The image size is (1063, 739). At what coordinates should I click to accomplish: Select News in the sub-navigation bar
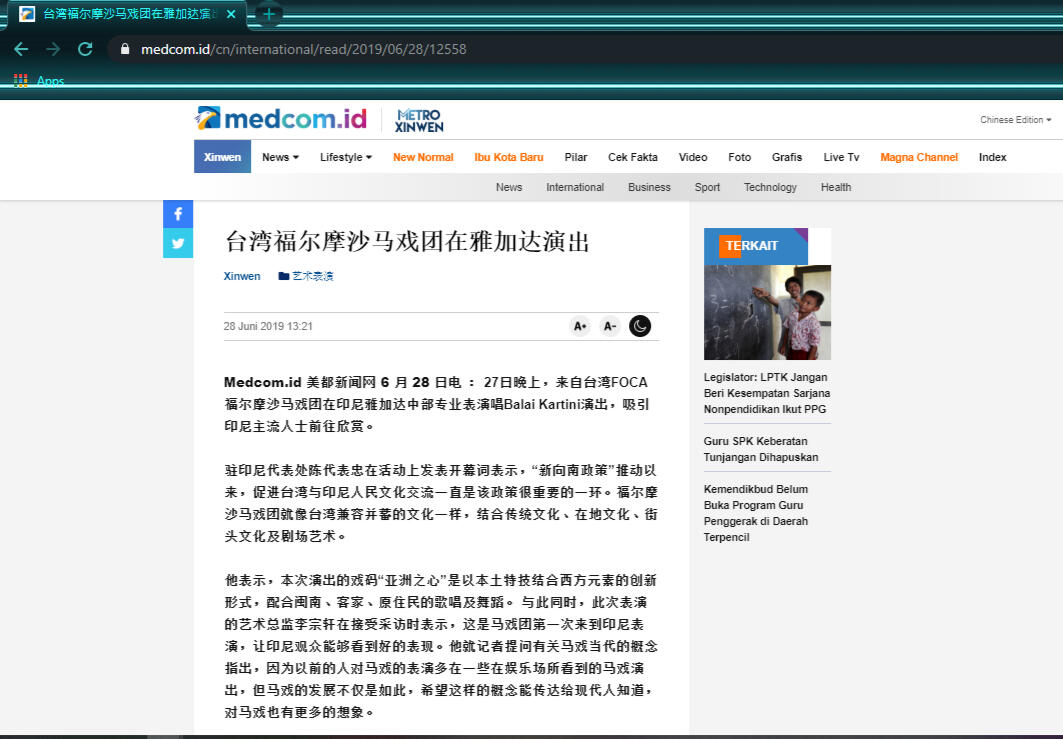pos(508,187)
